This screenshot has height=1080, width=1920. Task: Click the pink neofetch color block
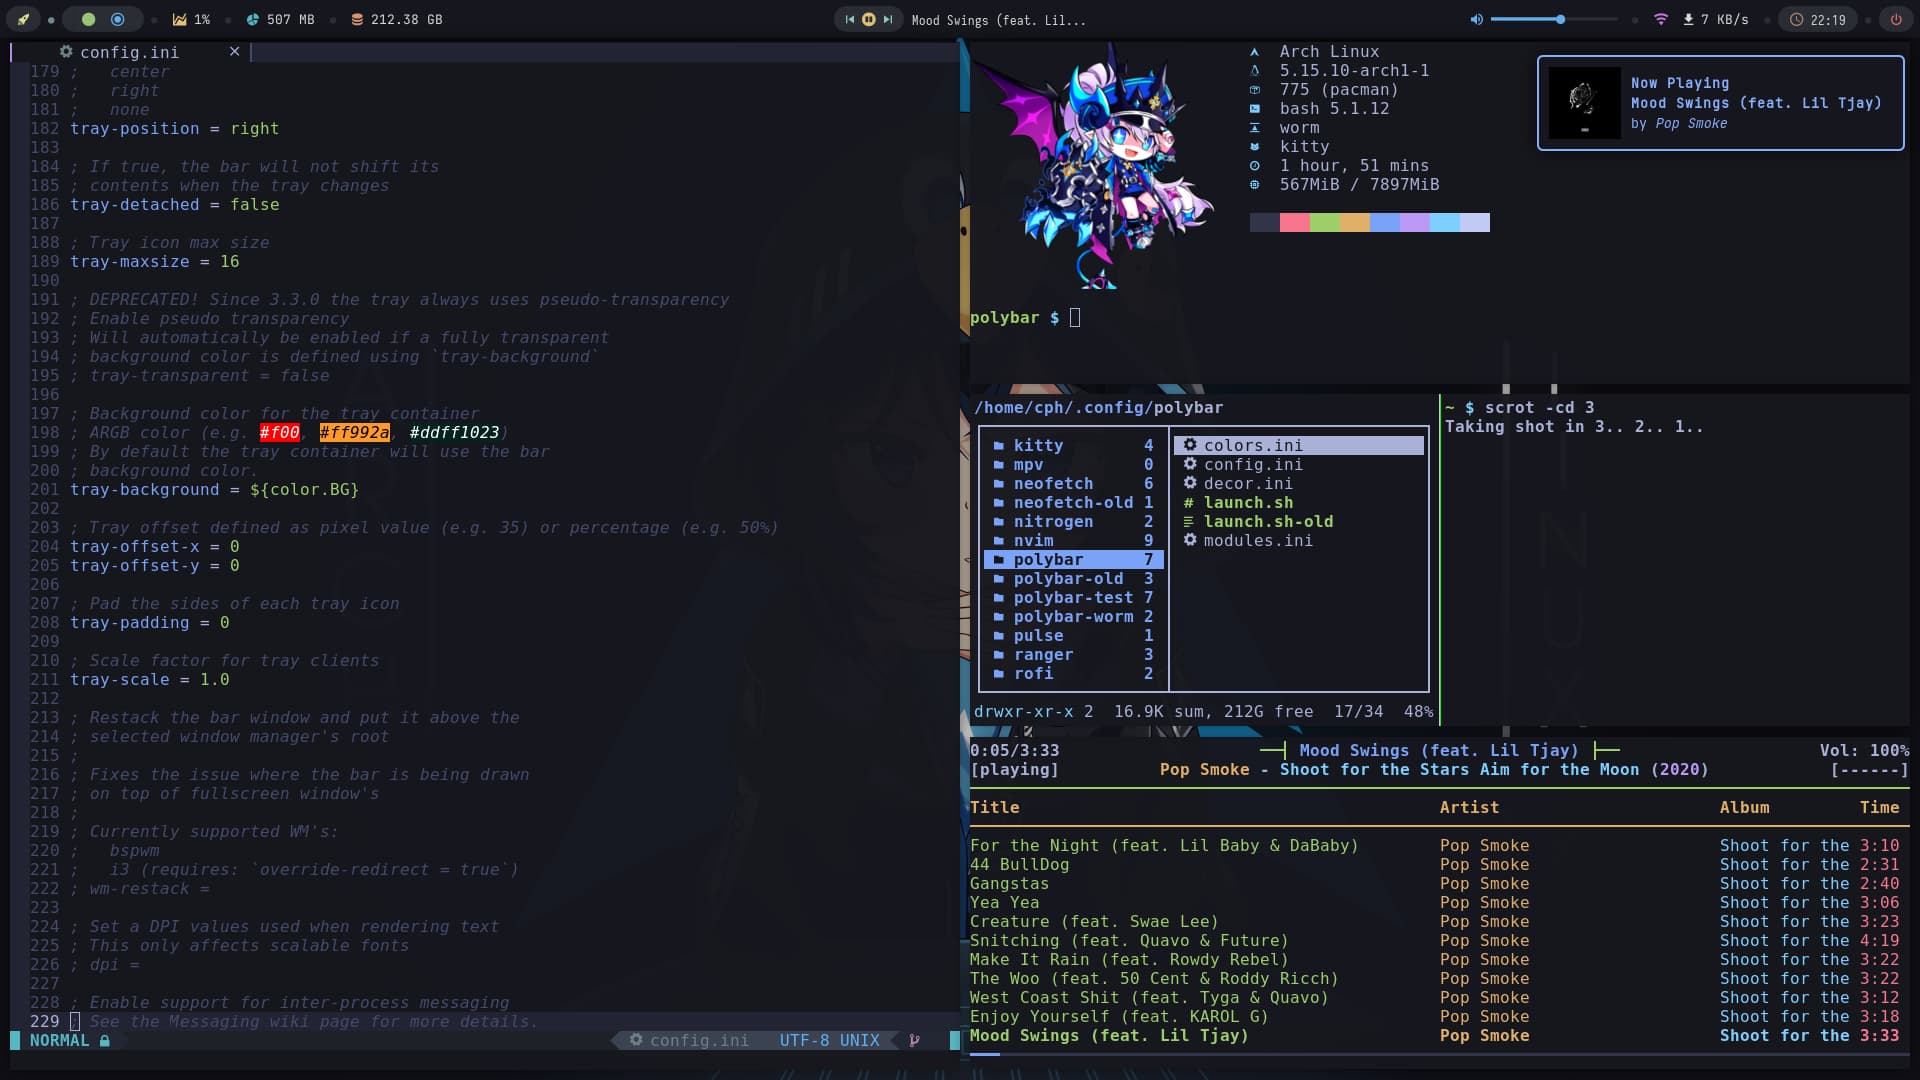point(1295,222)
